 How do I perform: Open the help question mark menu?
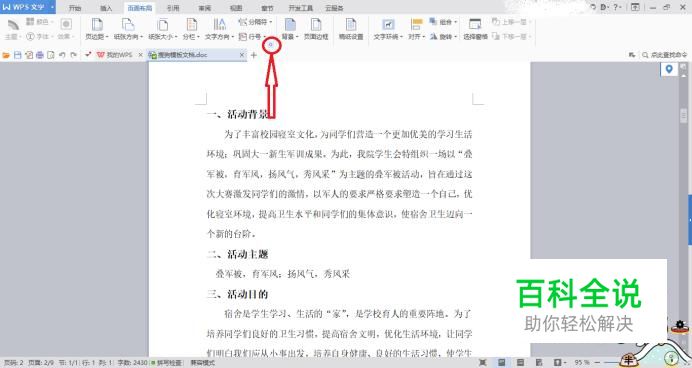[x=616, y=8]
